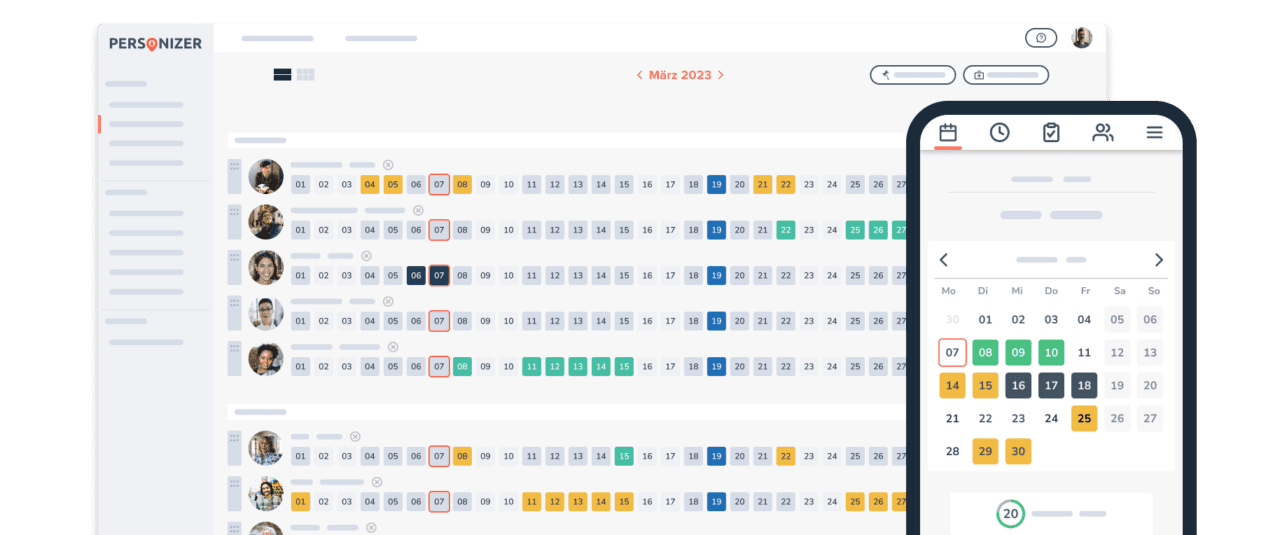Screen dimensions: 1280x535
Task: Open employee avatar in row with yellow 04
Action: click(x=266, y=177)
